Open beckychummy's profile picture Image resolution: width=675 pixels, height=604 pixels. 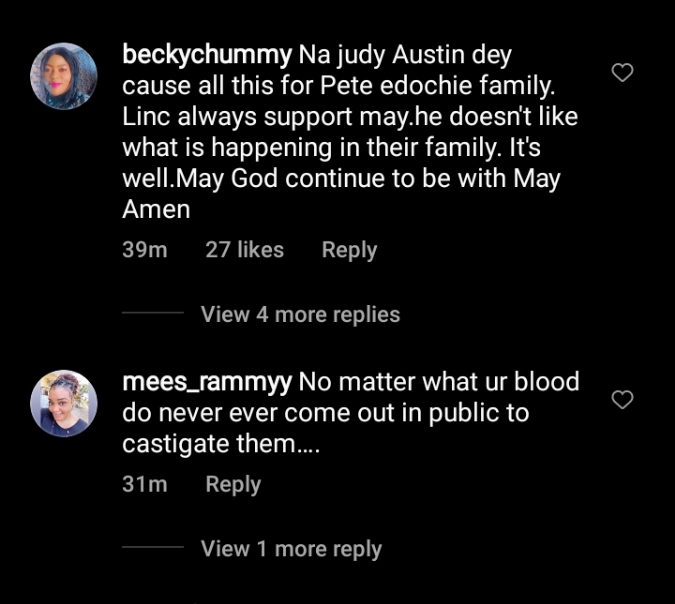[x=64, y=76]
